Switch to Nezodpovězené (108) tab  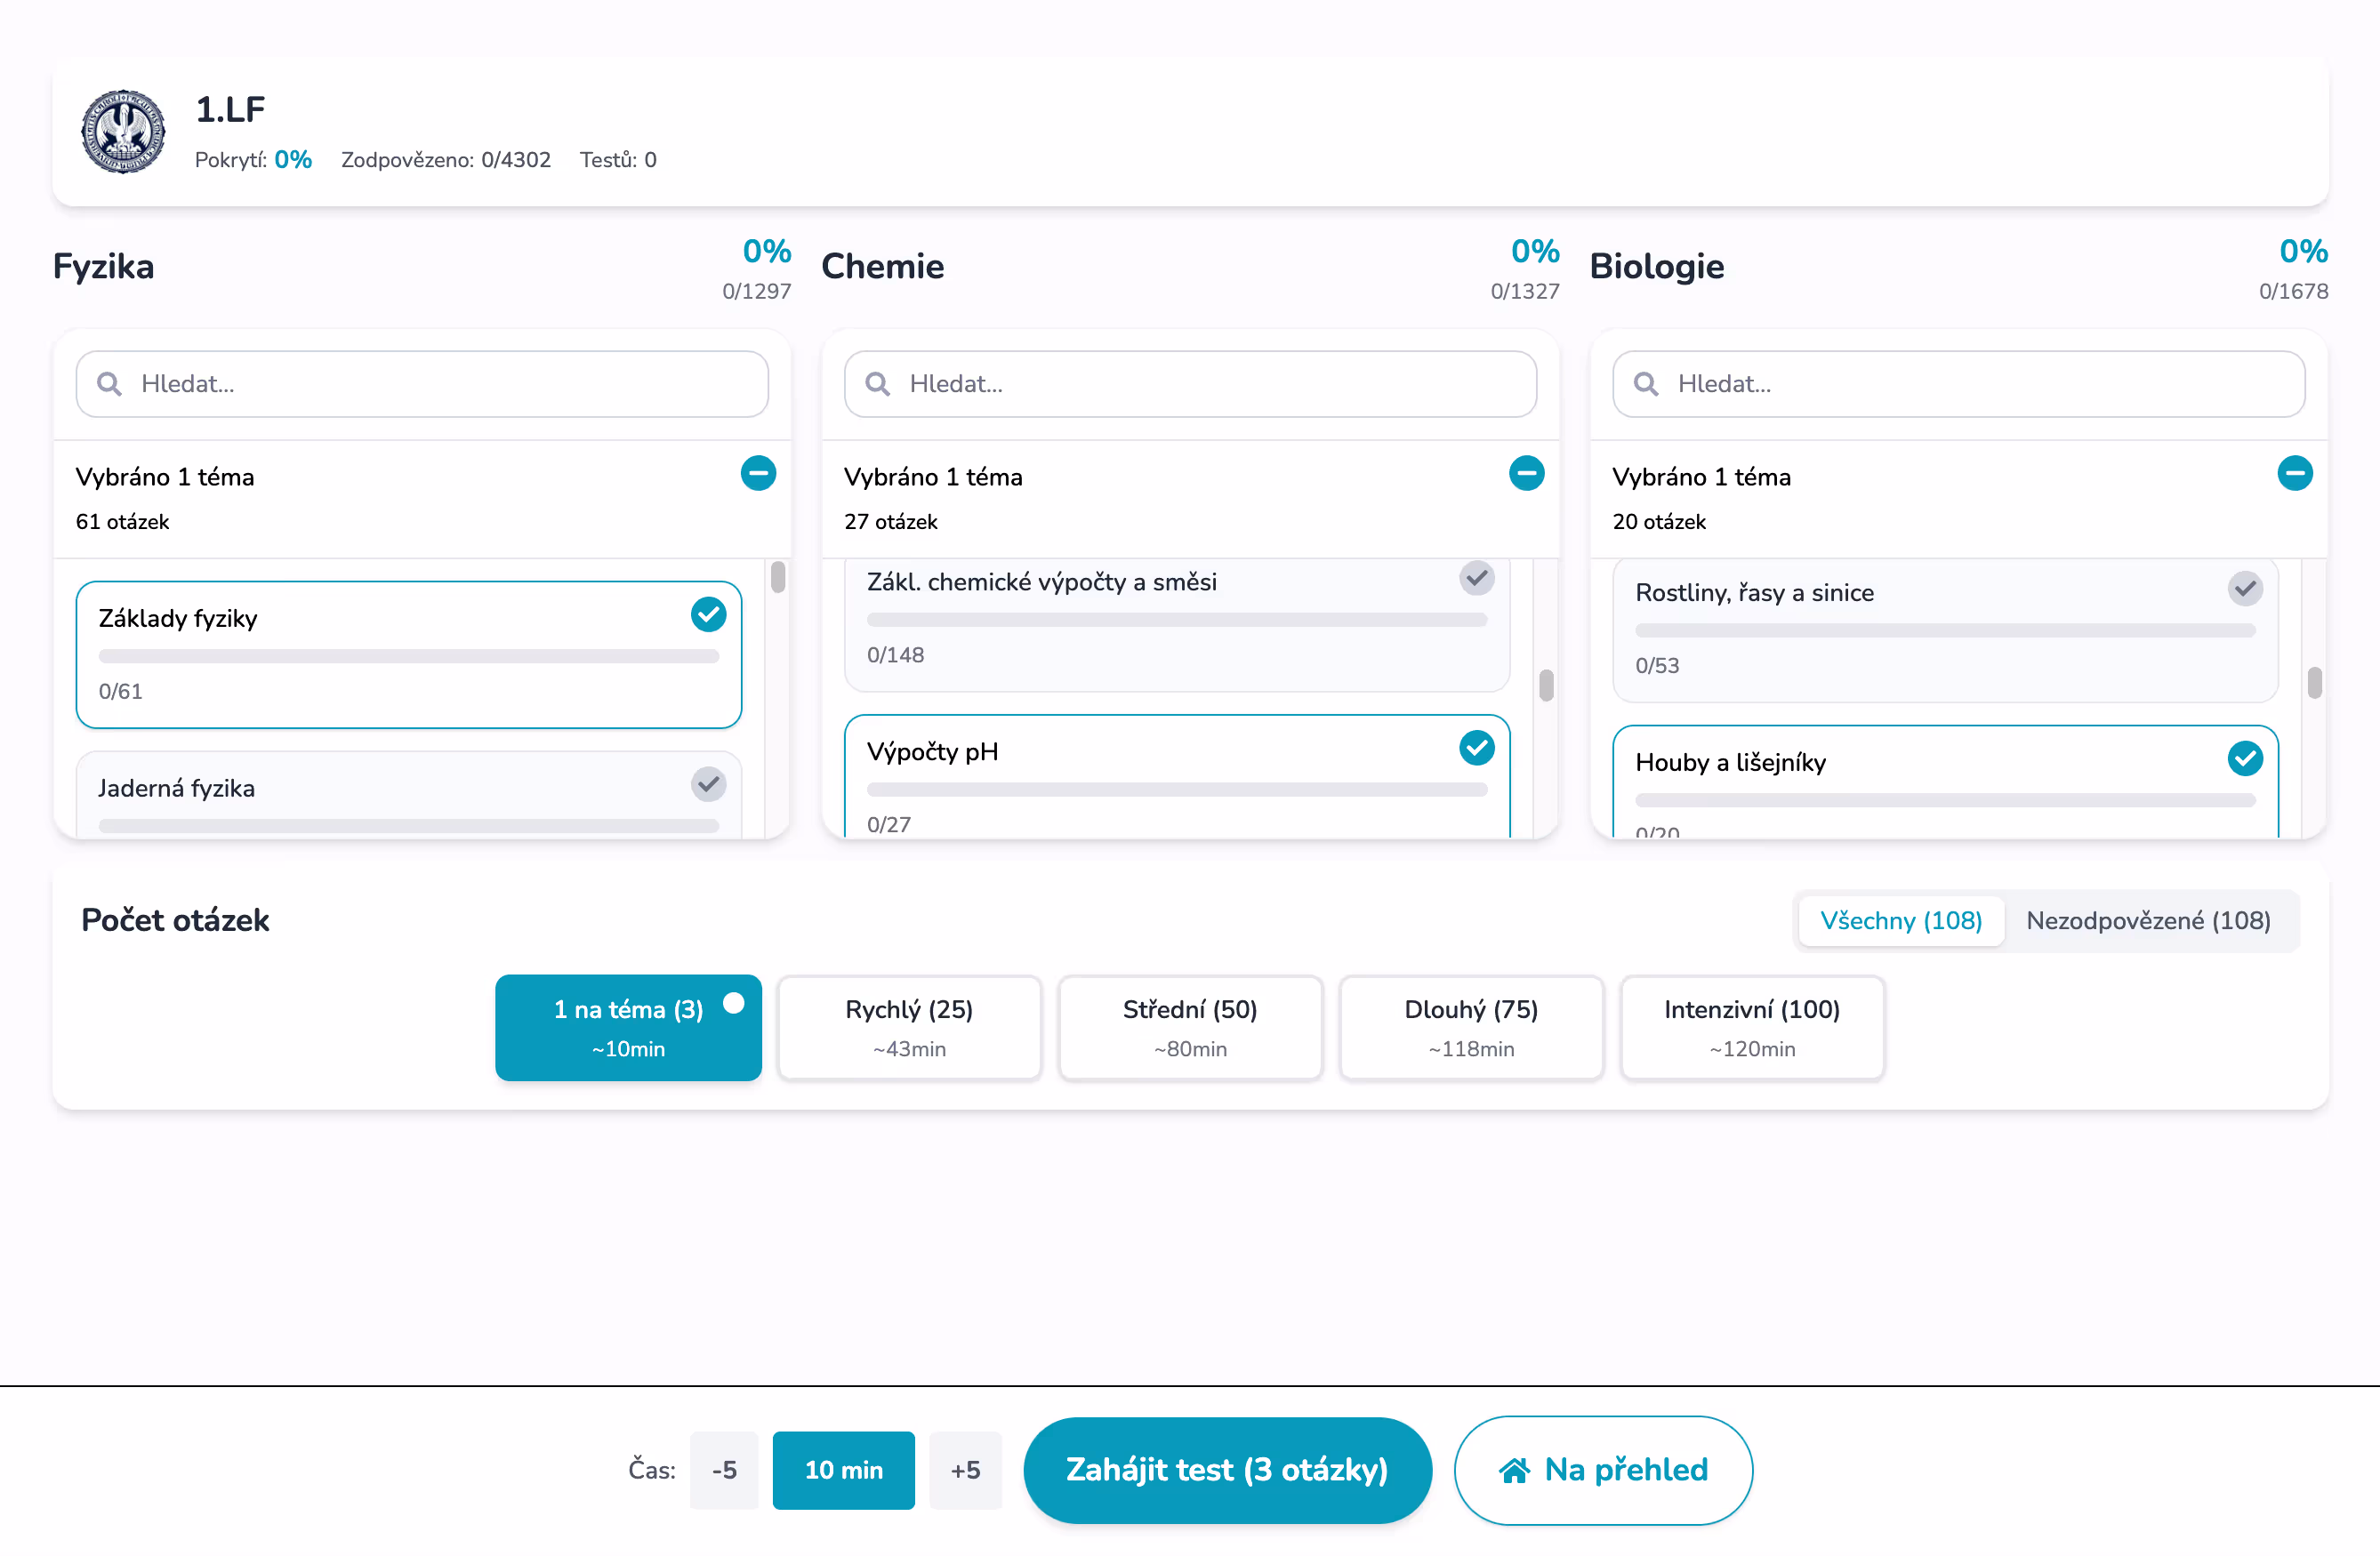pyautogui.click(x=2147, y=920)
